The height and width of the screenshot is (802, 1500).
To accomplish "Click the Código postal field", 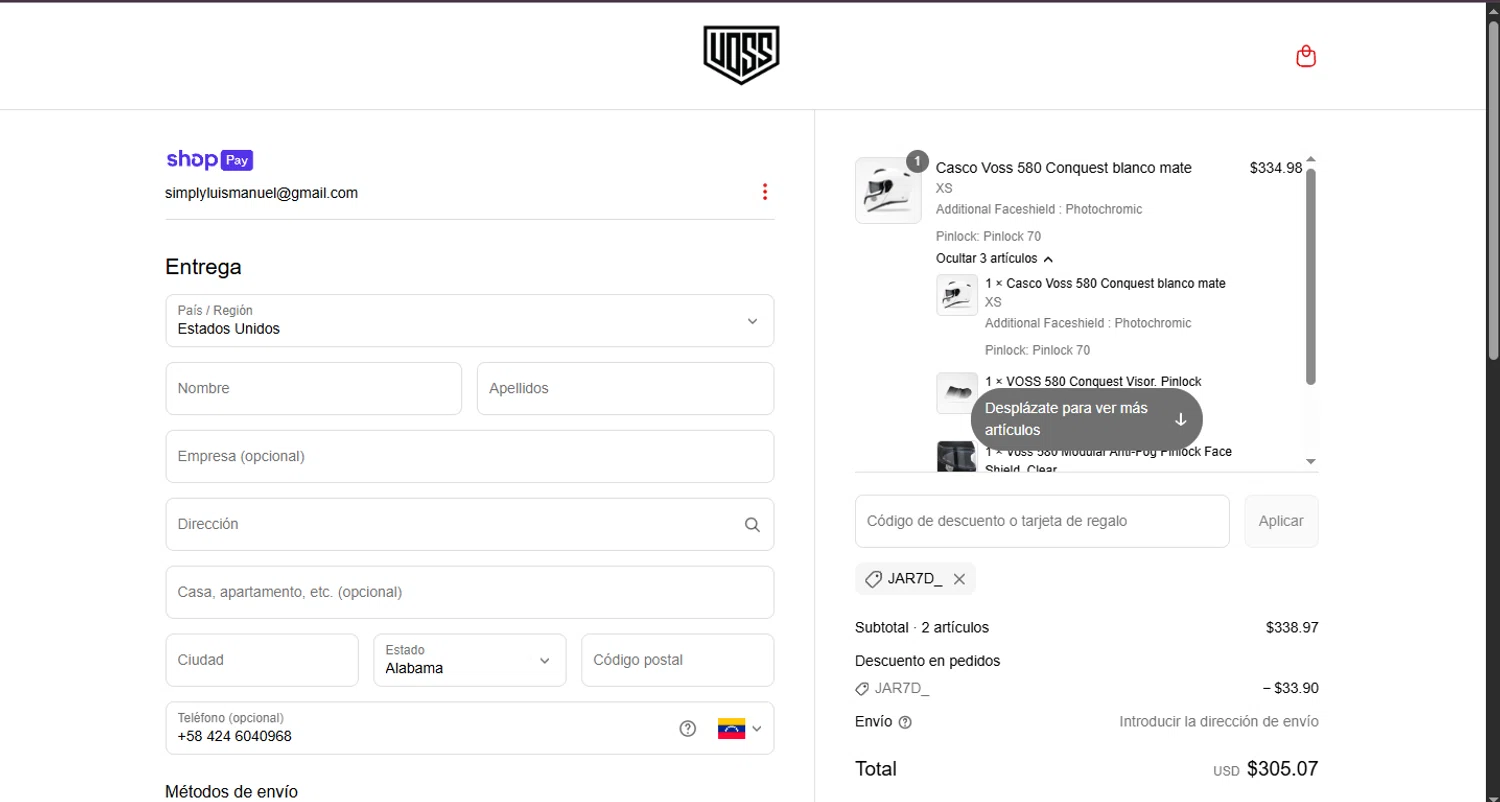I will coord(677,660).
